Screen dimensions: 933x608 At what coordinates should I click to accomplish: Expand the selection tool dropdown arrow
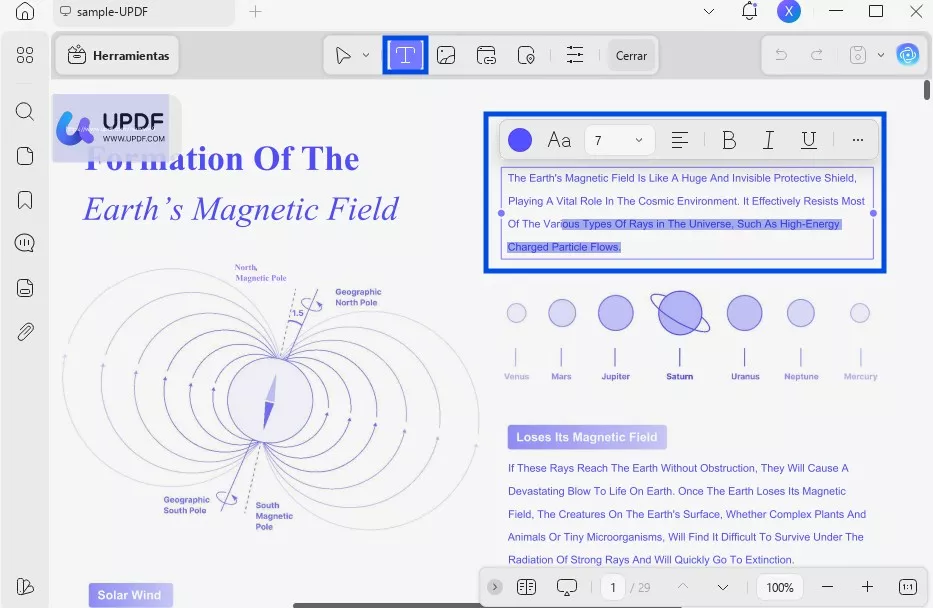pos(366,55)
